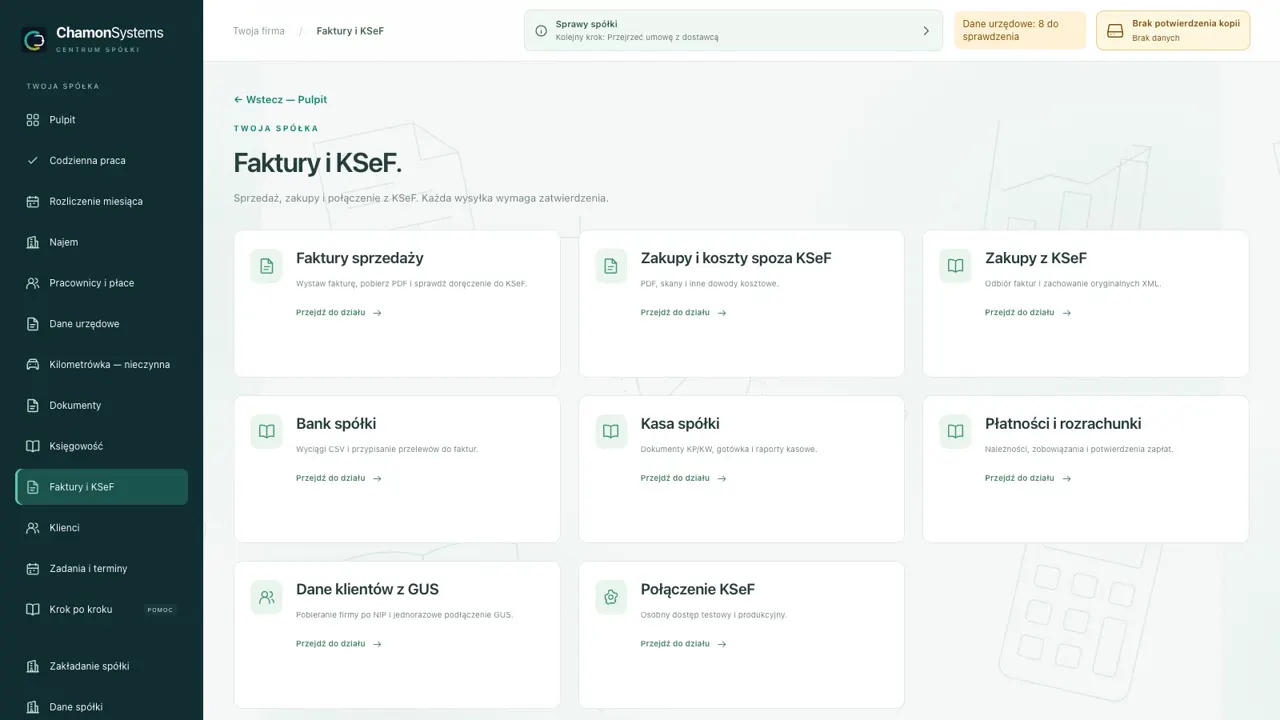Click the Dane spółki sidebar item
The width and height of the screenshot is (1280, 720).
pos(102,707)
